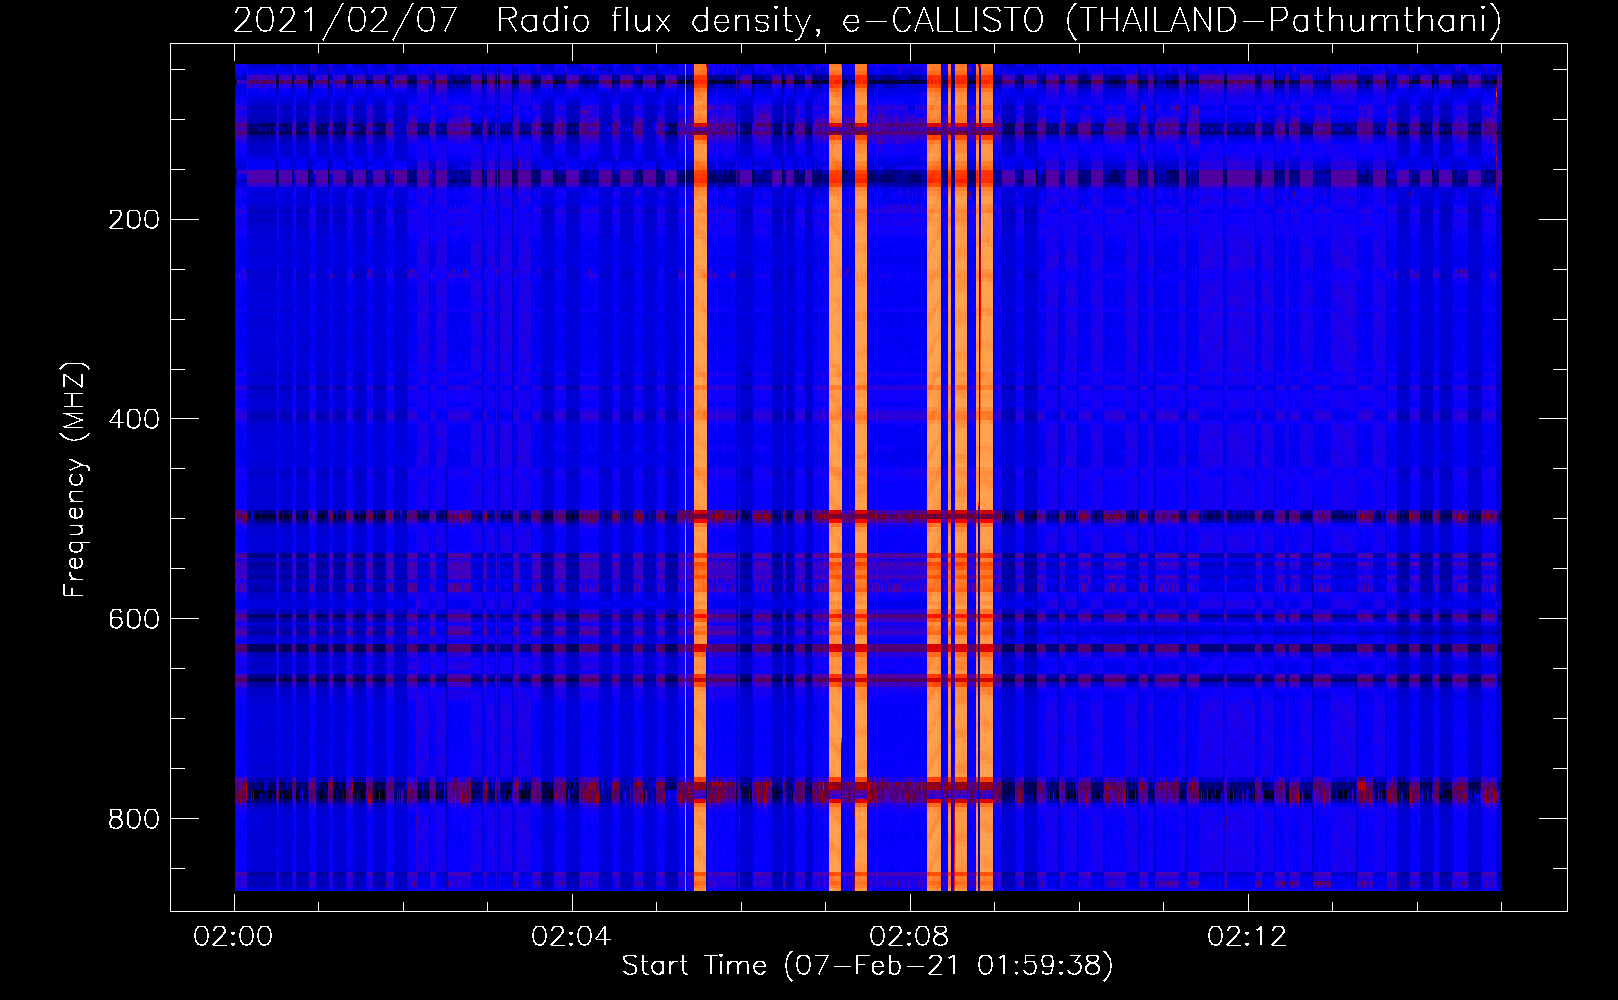Screen dimensions: 1618x1000
Task: Select the 200 frequency tick label
Action: click(134, 219)
